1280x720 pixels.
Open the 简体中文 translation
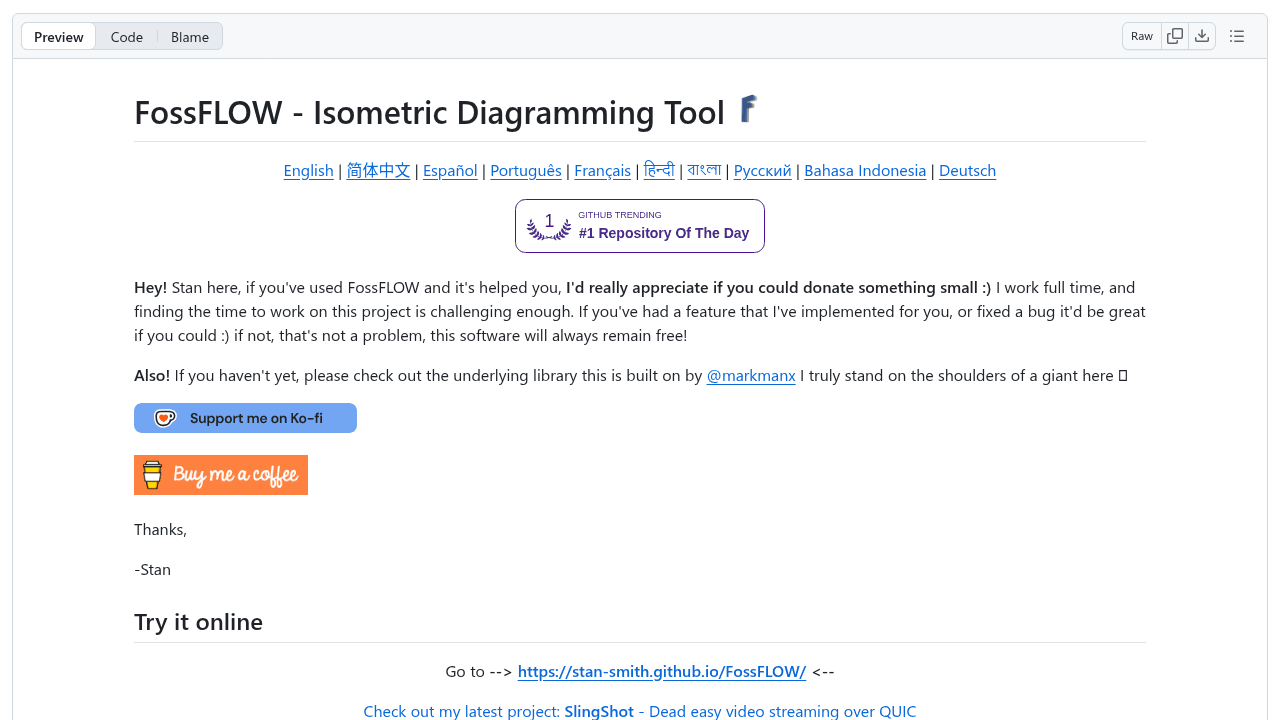click(x=378, y=170)
